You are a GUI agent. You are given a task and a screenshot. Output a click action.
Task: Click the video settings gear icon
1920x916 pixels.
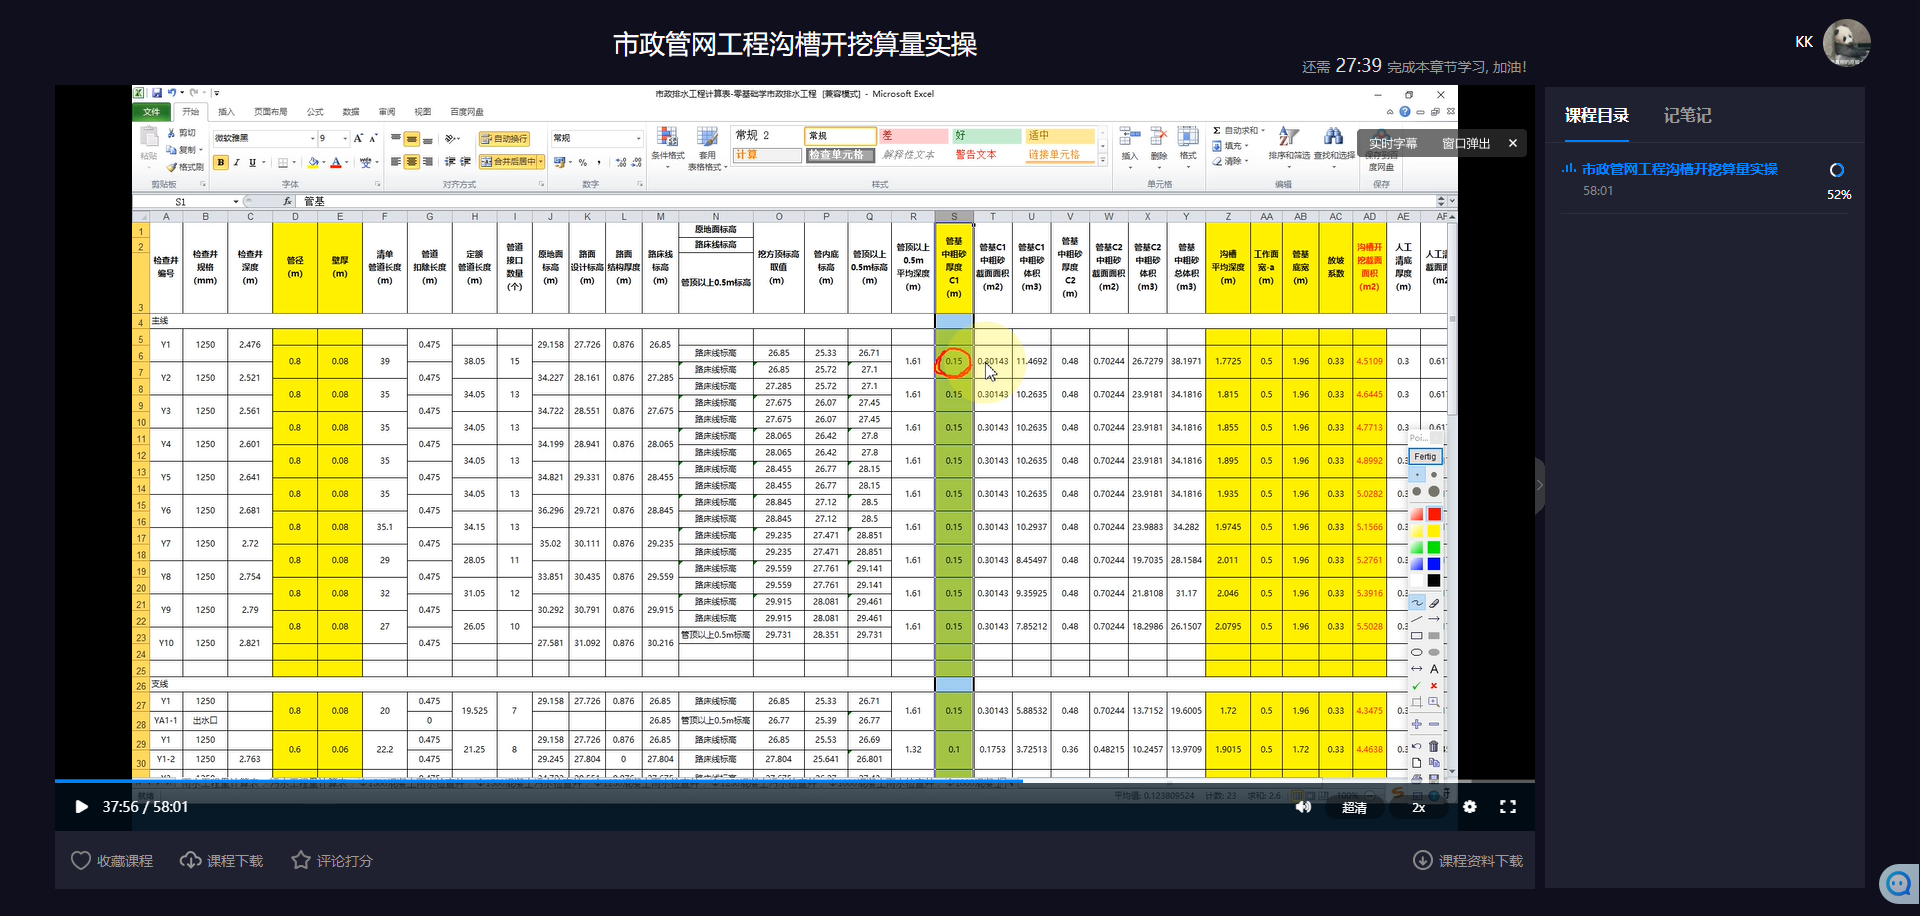1470,807
